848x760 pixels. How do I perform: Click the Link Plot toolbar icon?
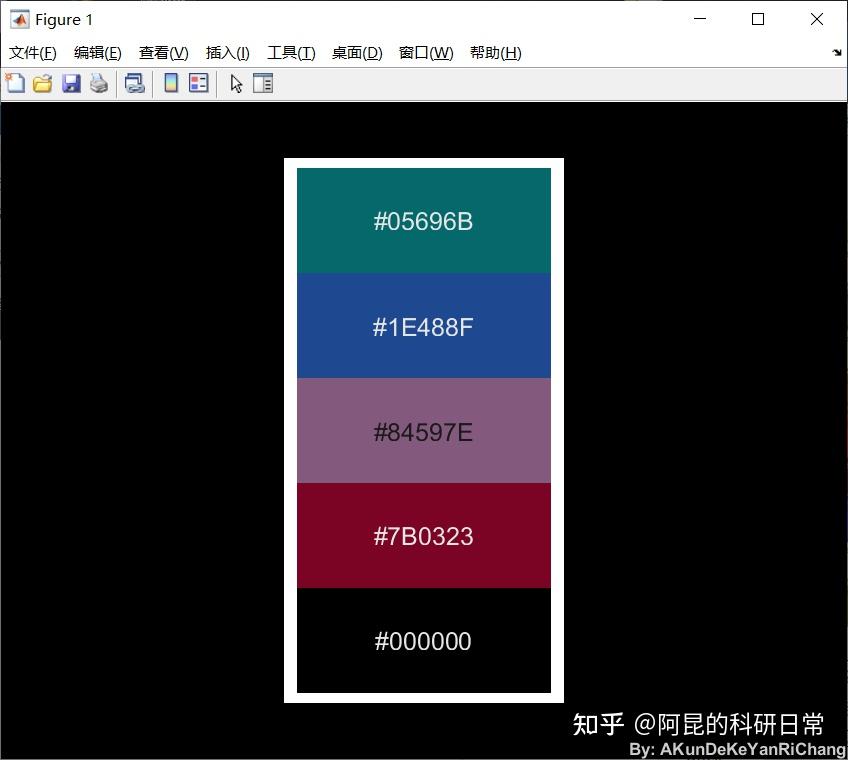[x=135, y=83]
